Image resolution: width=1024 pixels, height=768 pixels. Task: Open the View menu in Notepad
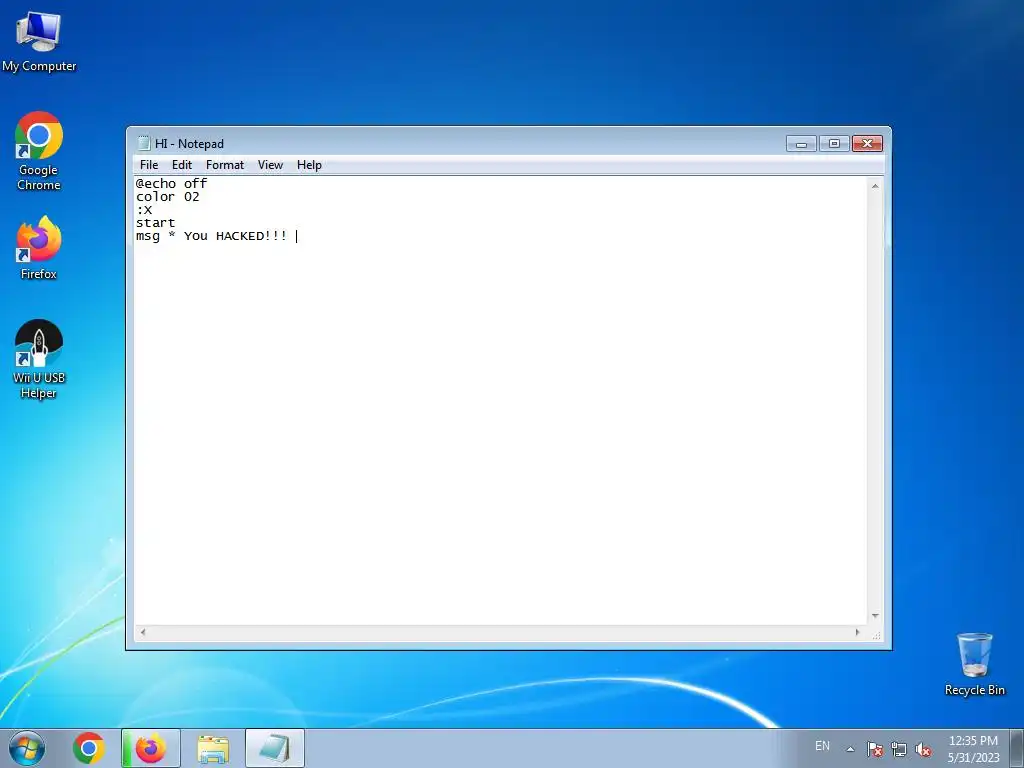click(x=270, y=165)
